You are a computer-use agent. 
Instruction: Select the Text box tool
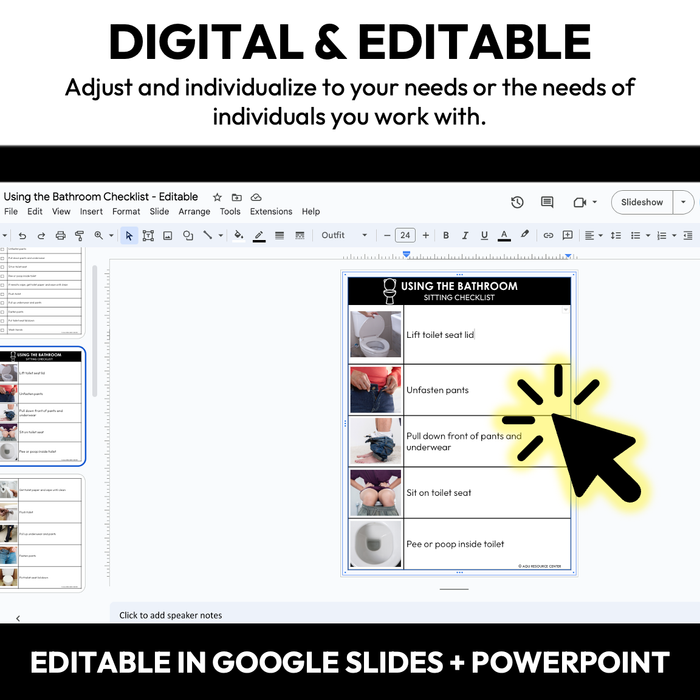[148, 236]
